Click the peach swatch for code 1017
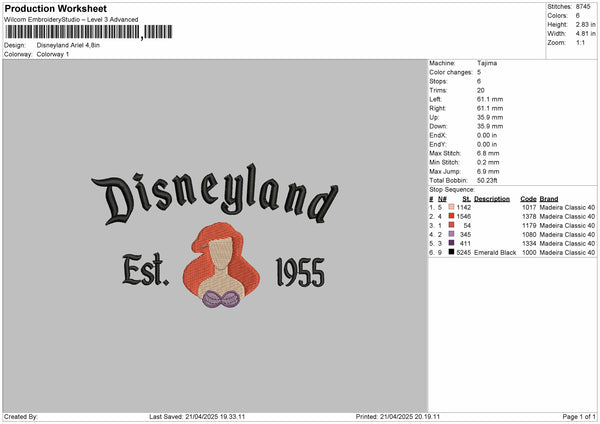Image resolution: width=600 pixels, height=424 pixels. click(x=452, y=207)
